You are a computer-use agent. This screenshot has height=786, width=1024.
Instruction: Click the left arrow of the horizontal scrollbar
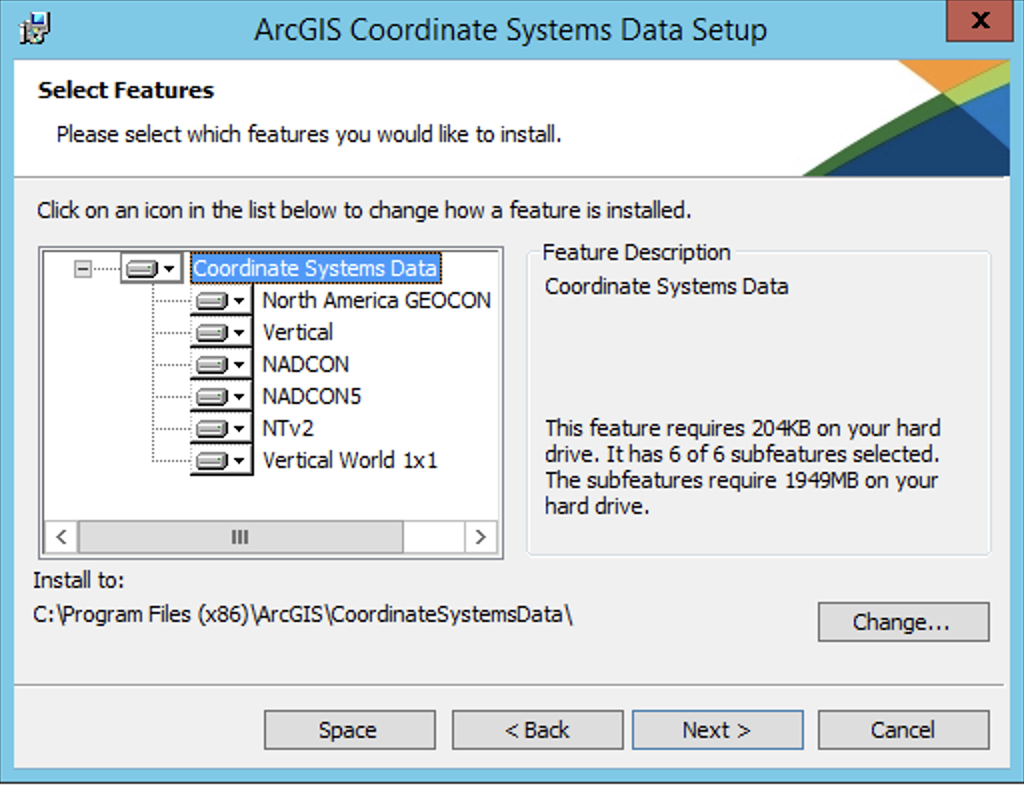(60, 537)
